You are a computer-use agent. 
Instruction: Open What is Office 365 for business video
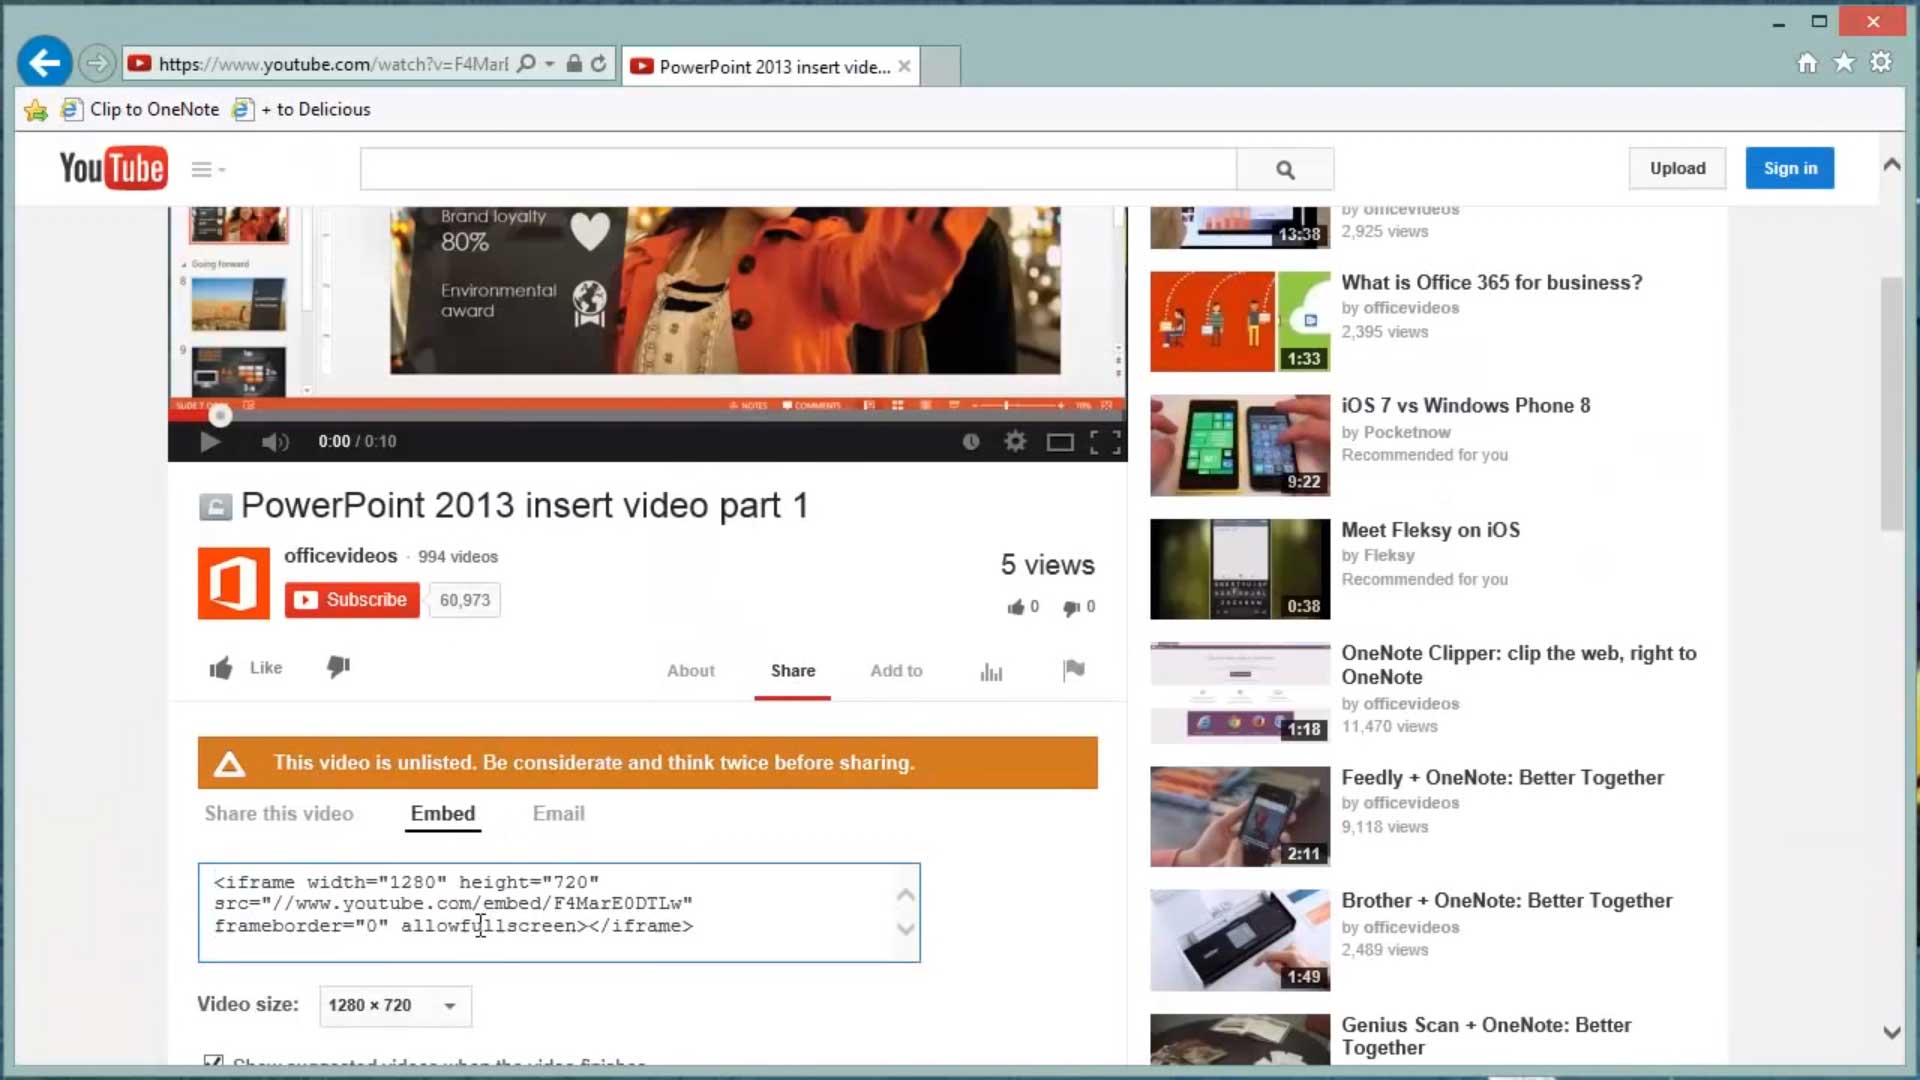(x=1491, y=283)
